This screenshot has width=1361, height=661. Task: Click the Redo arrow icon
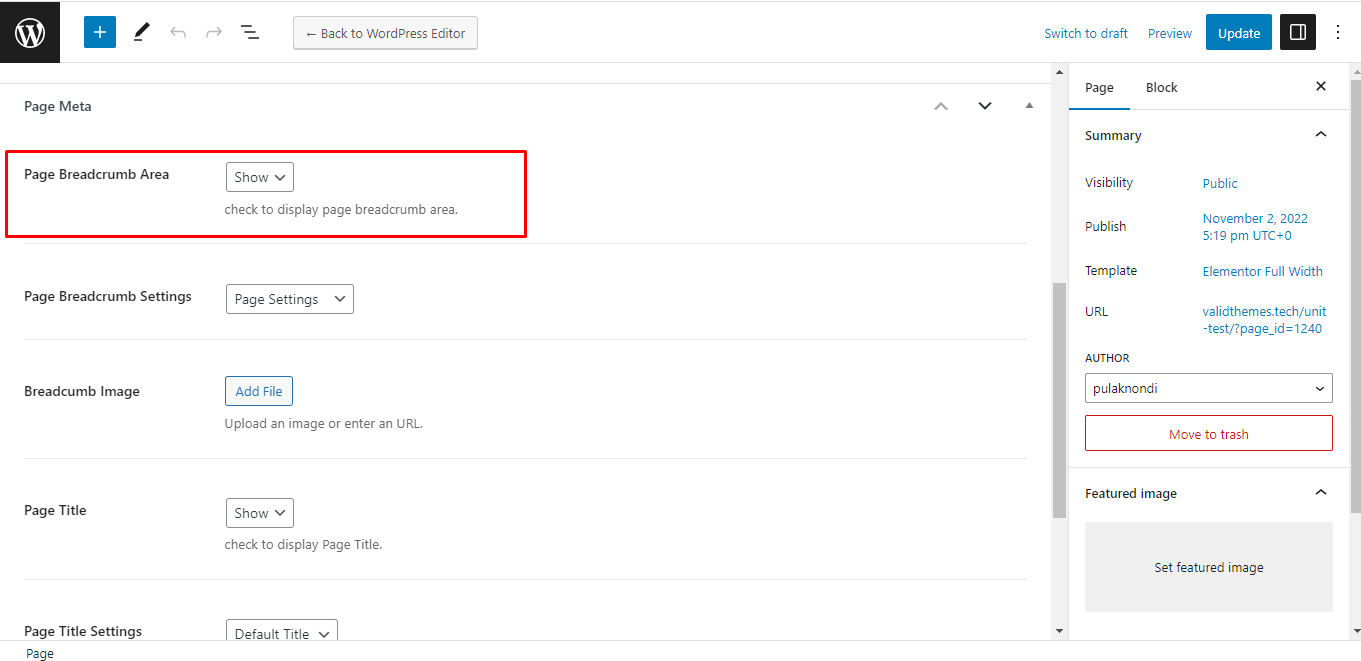[x=214, y=32]
